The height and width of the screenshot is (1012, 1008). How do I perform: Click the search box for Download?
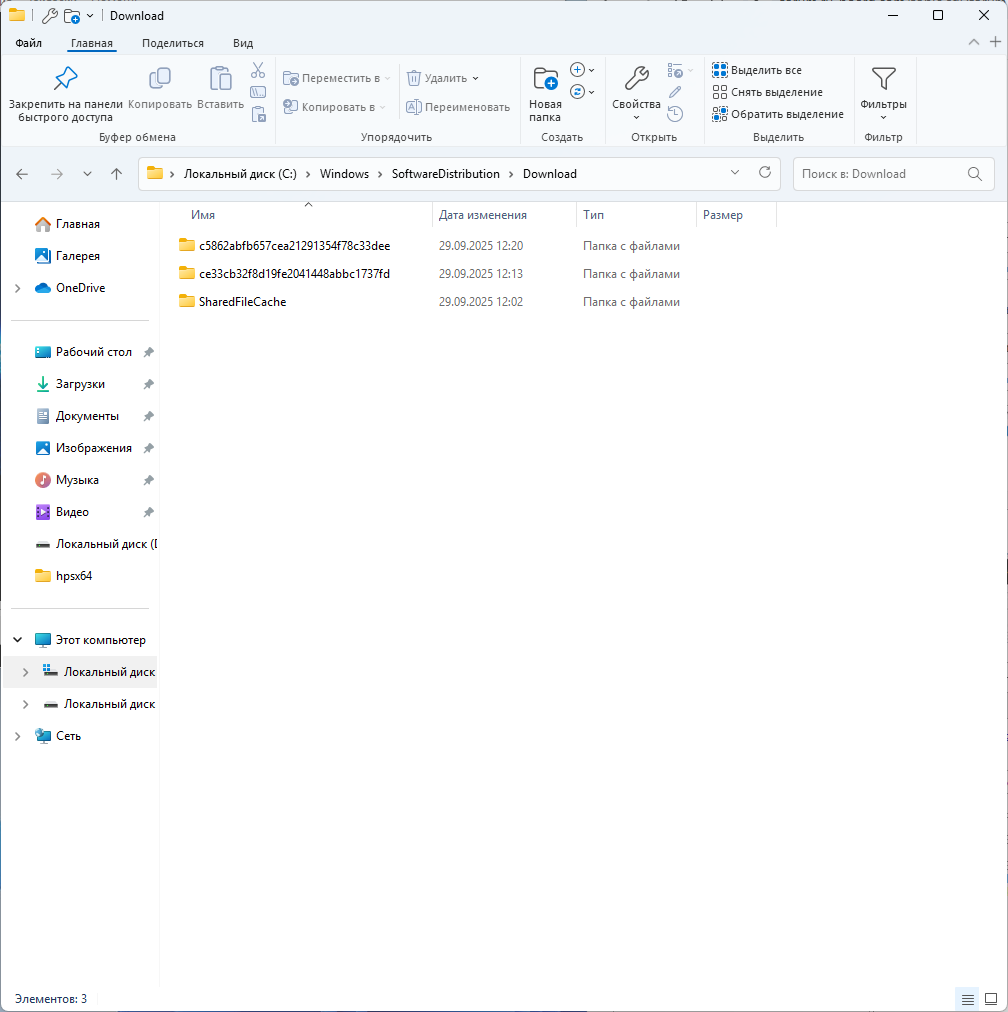[880, 174]
